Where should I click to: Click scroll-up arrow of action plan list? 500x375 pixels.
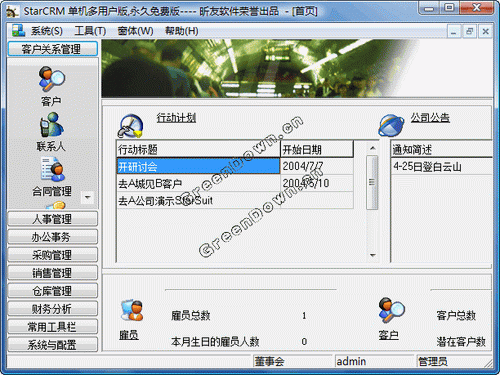[x=372, y=148]
